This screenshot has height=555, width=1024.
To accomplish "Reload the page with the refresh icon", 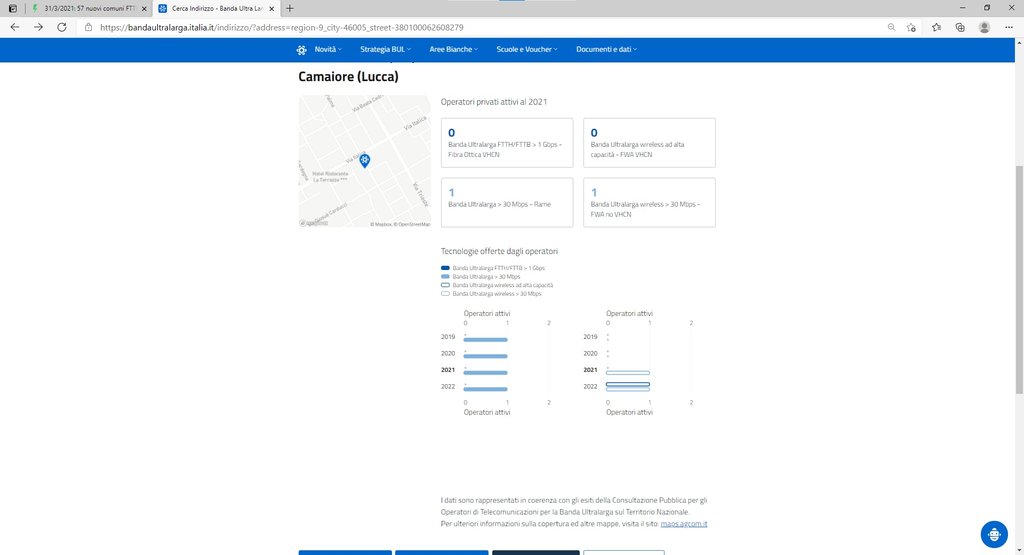I will pyautogui.click(x=61, y=27).
